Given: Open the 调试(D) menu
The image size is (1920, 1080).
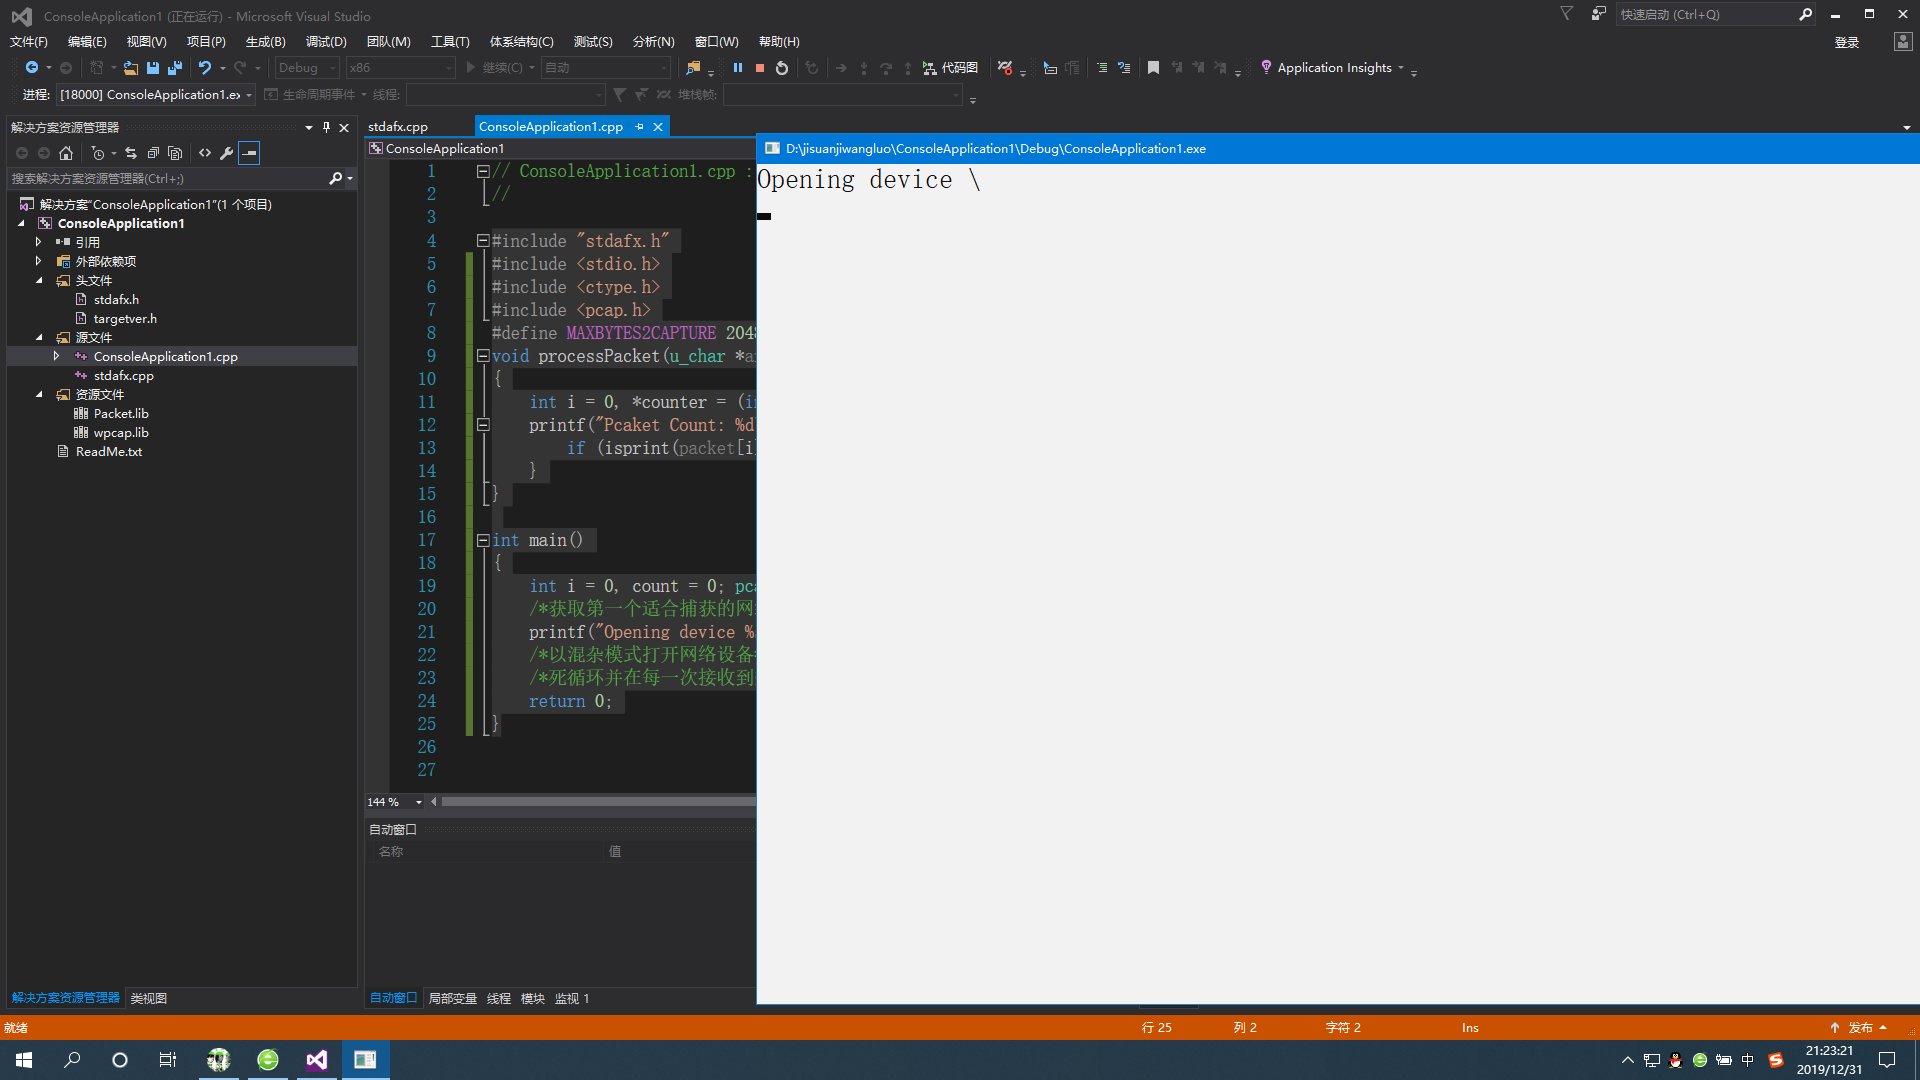Looking at the screenshot, I should coord(325,41).
